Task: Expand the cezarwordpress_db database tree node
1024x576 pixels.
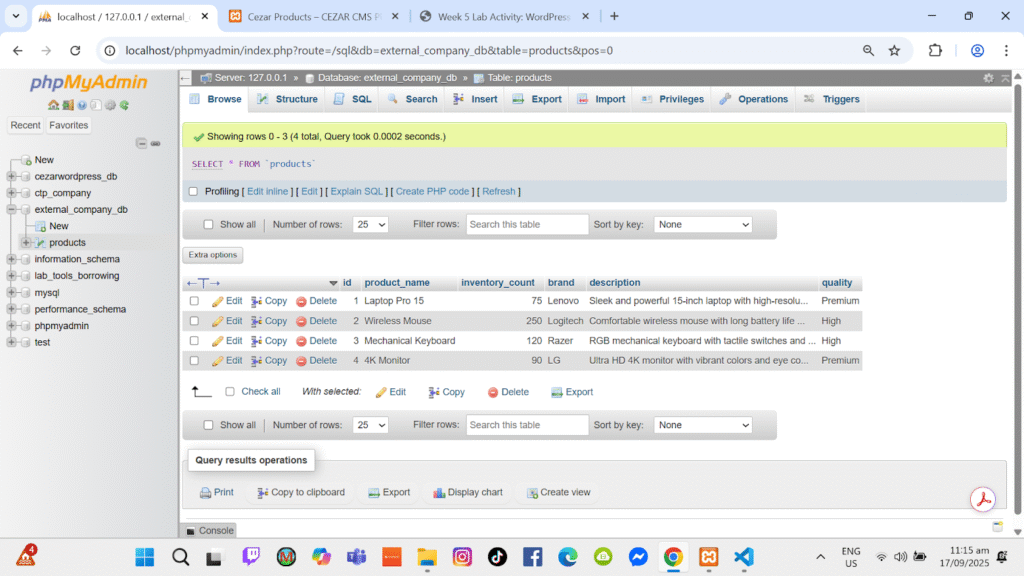Action: [x=11, y=177]
